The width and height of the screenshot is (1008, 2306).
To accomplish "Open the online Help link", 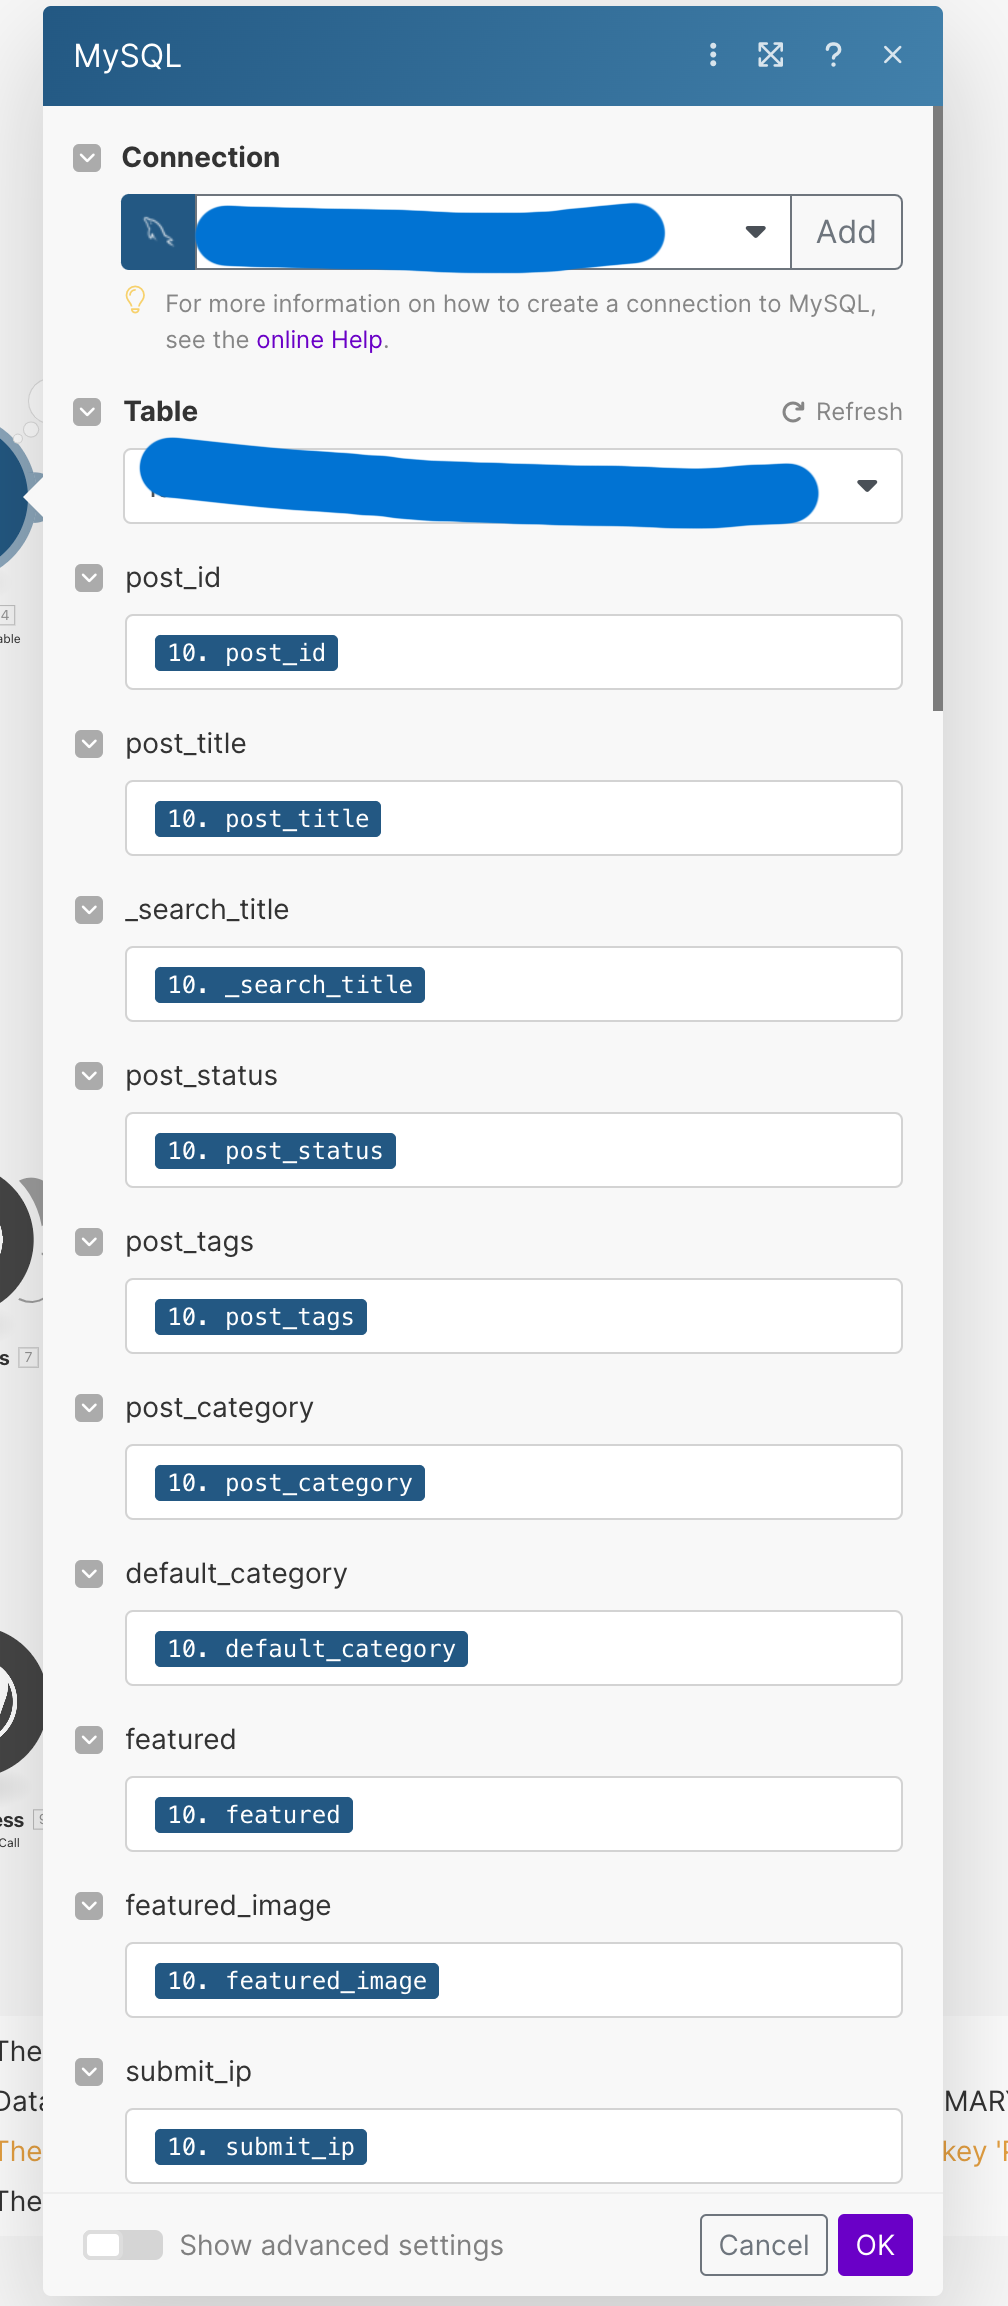I will (319, 340).
